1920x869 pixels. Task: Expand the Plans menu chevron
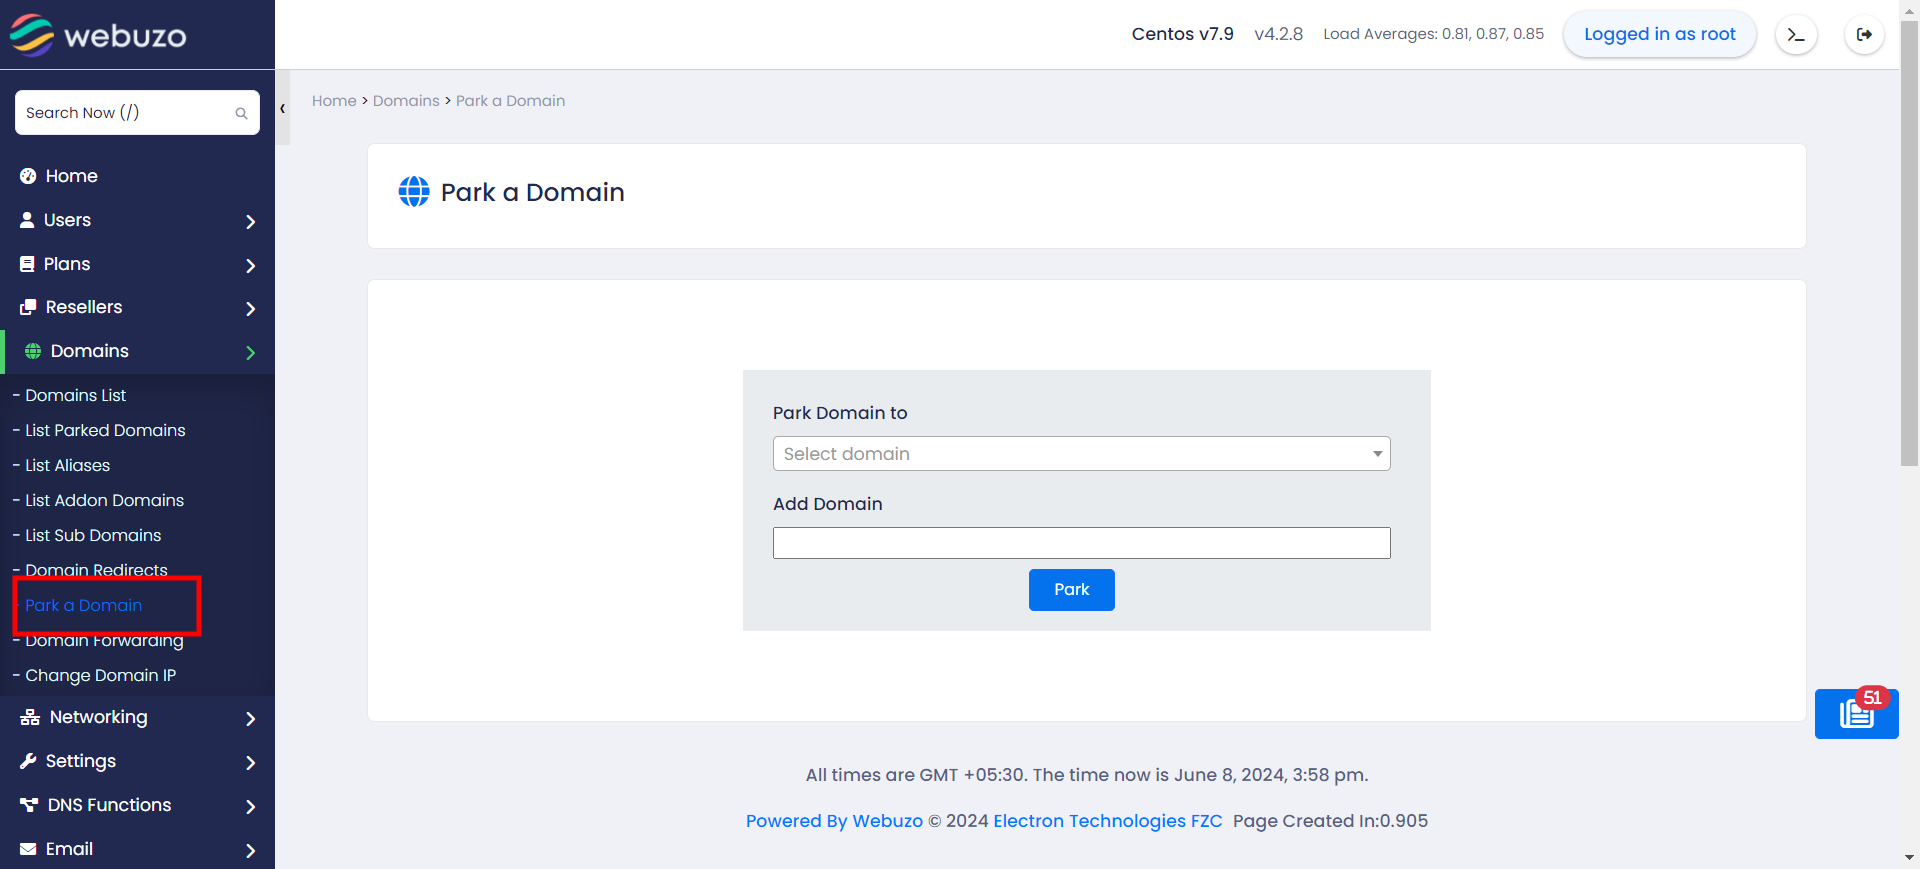tap(251, 266)
